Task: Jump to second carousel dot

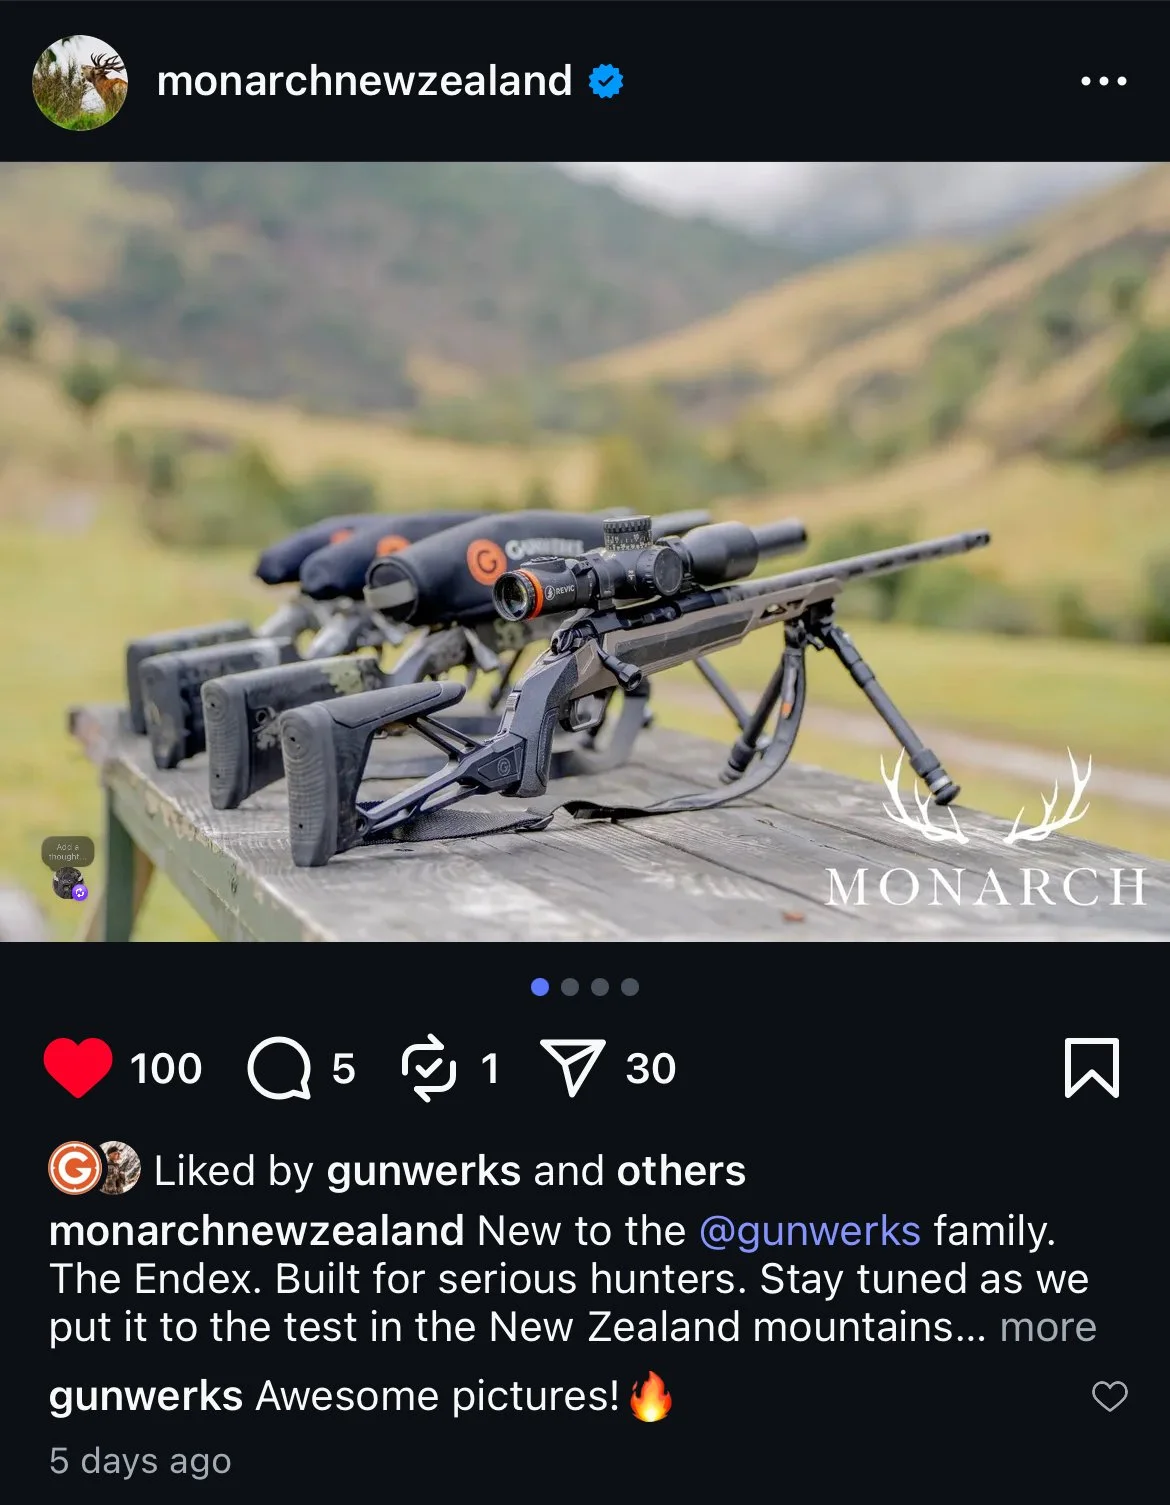Action: pyautogui.click(x=570, y=987)
